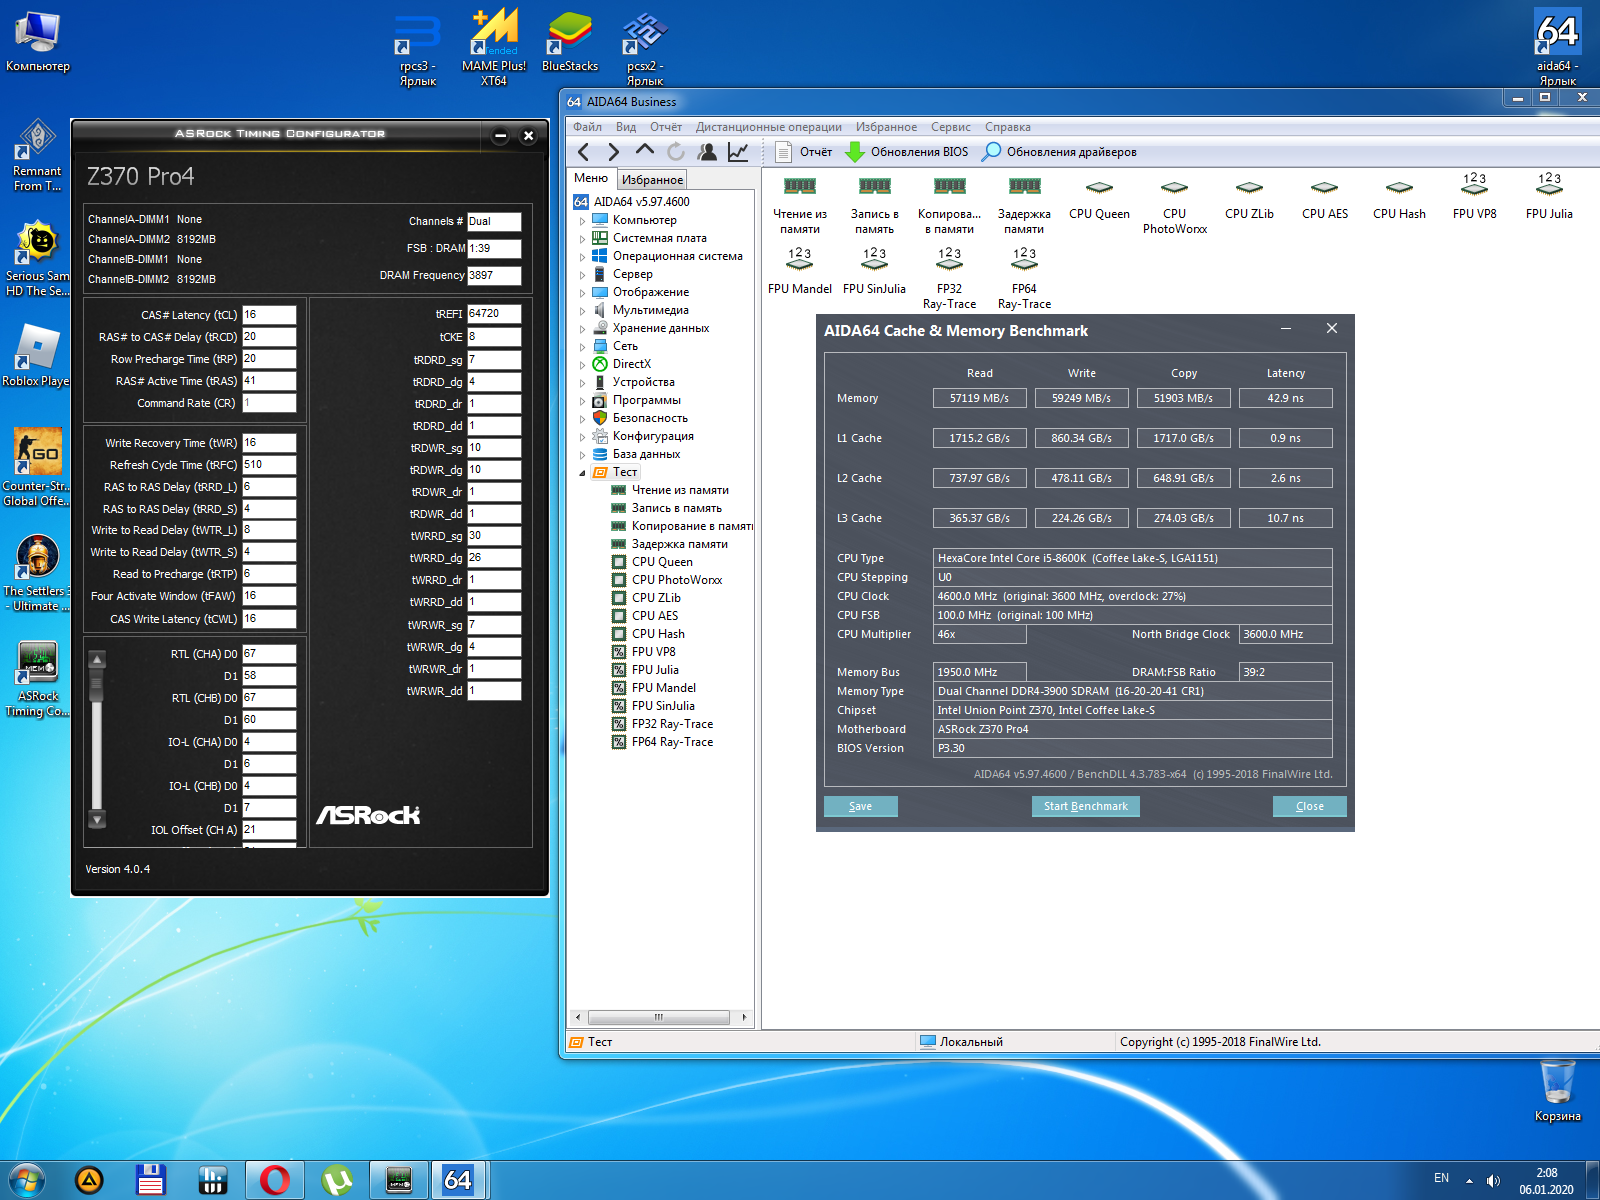
Task: Click the Back navigation arrow in AIDA64 toolbar
Action: [x=585, y=152]
